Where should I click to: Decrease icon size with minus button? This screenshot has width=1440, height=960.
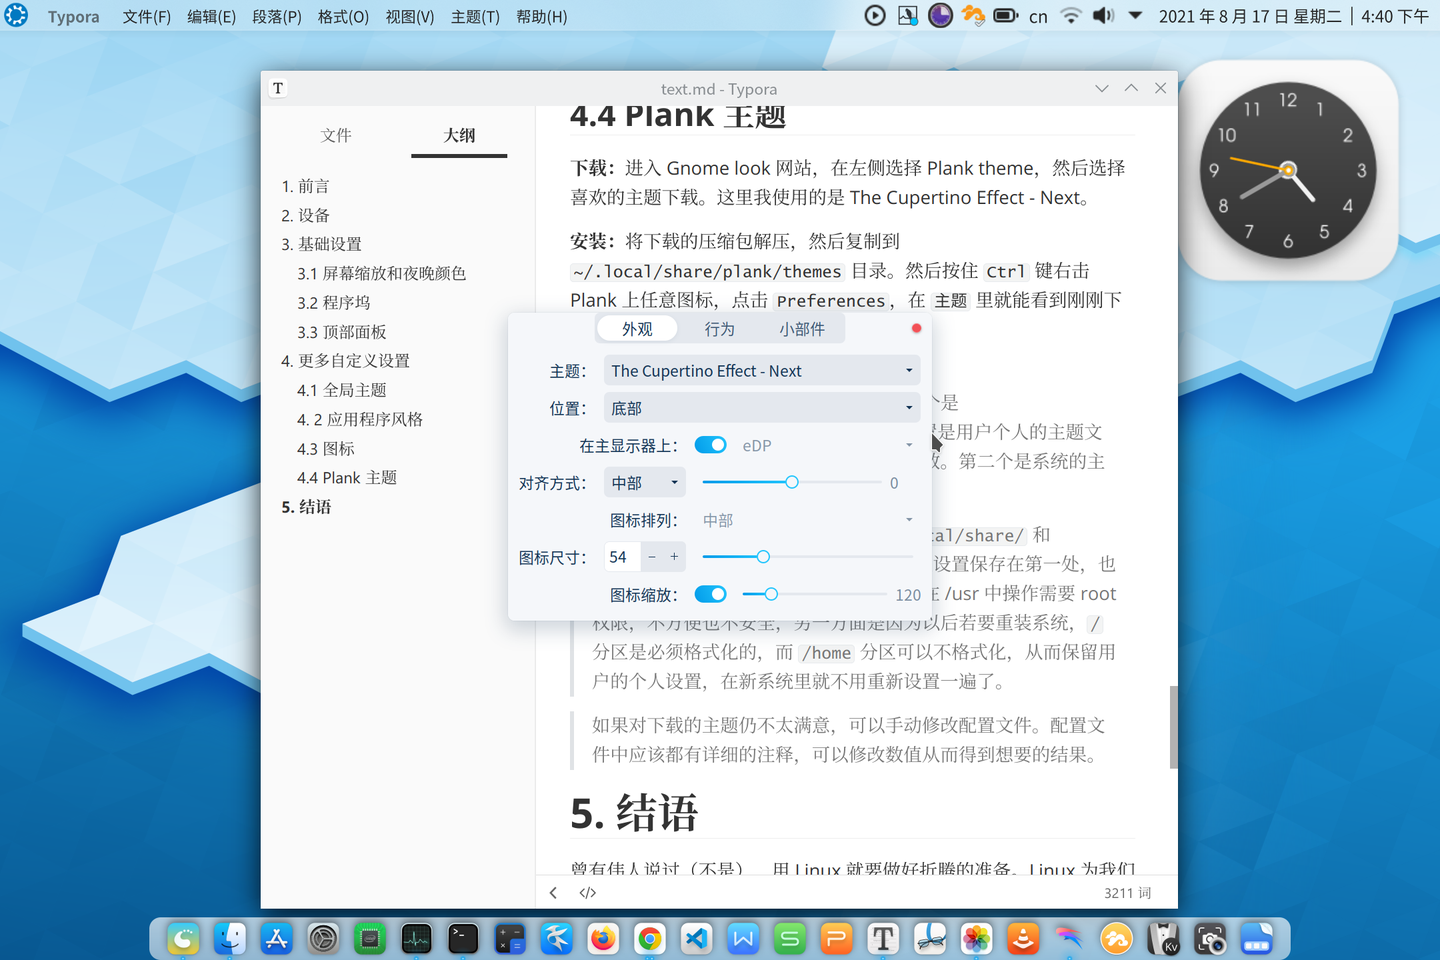[652, 557]
